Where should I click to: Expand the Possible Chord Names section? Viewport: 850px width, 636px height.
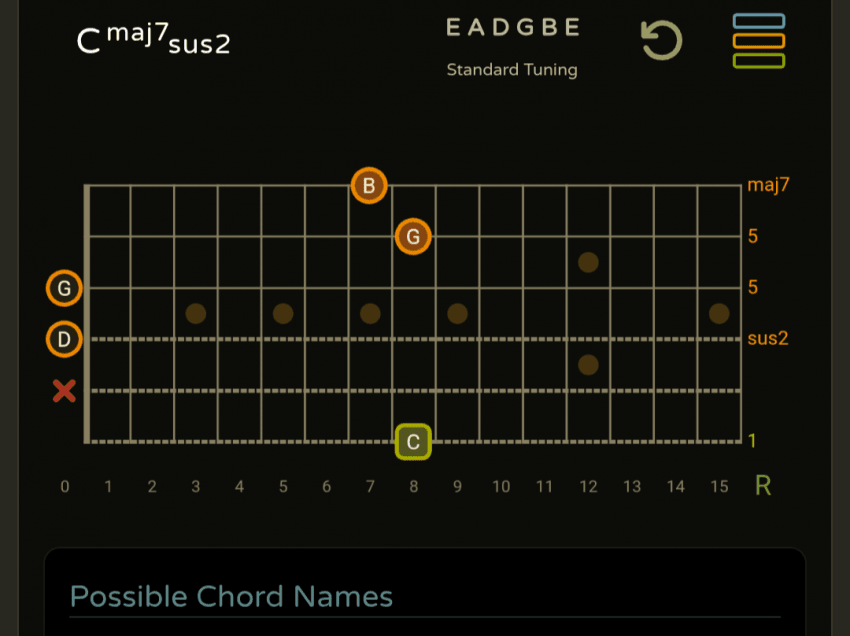[x=231, y=597]
